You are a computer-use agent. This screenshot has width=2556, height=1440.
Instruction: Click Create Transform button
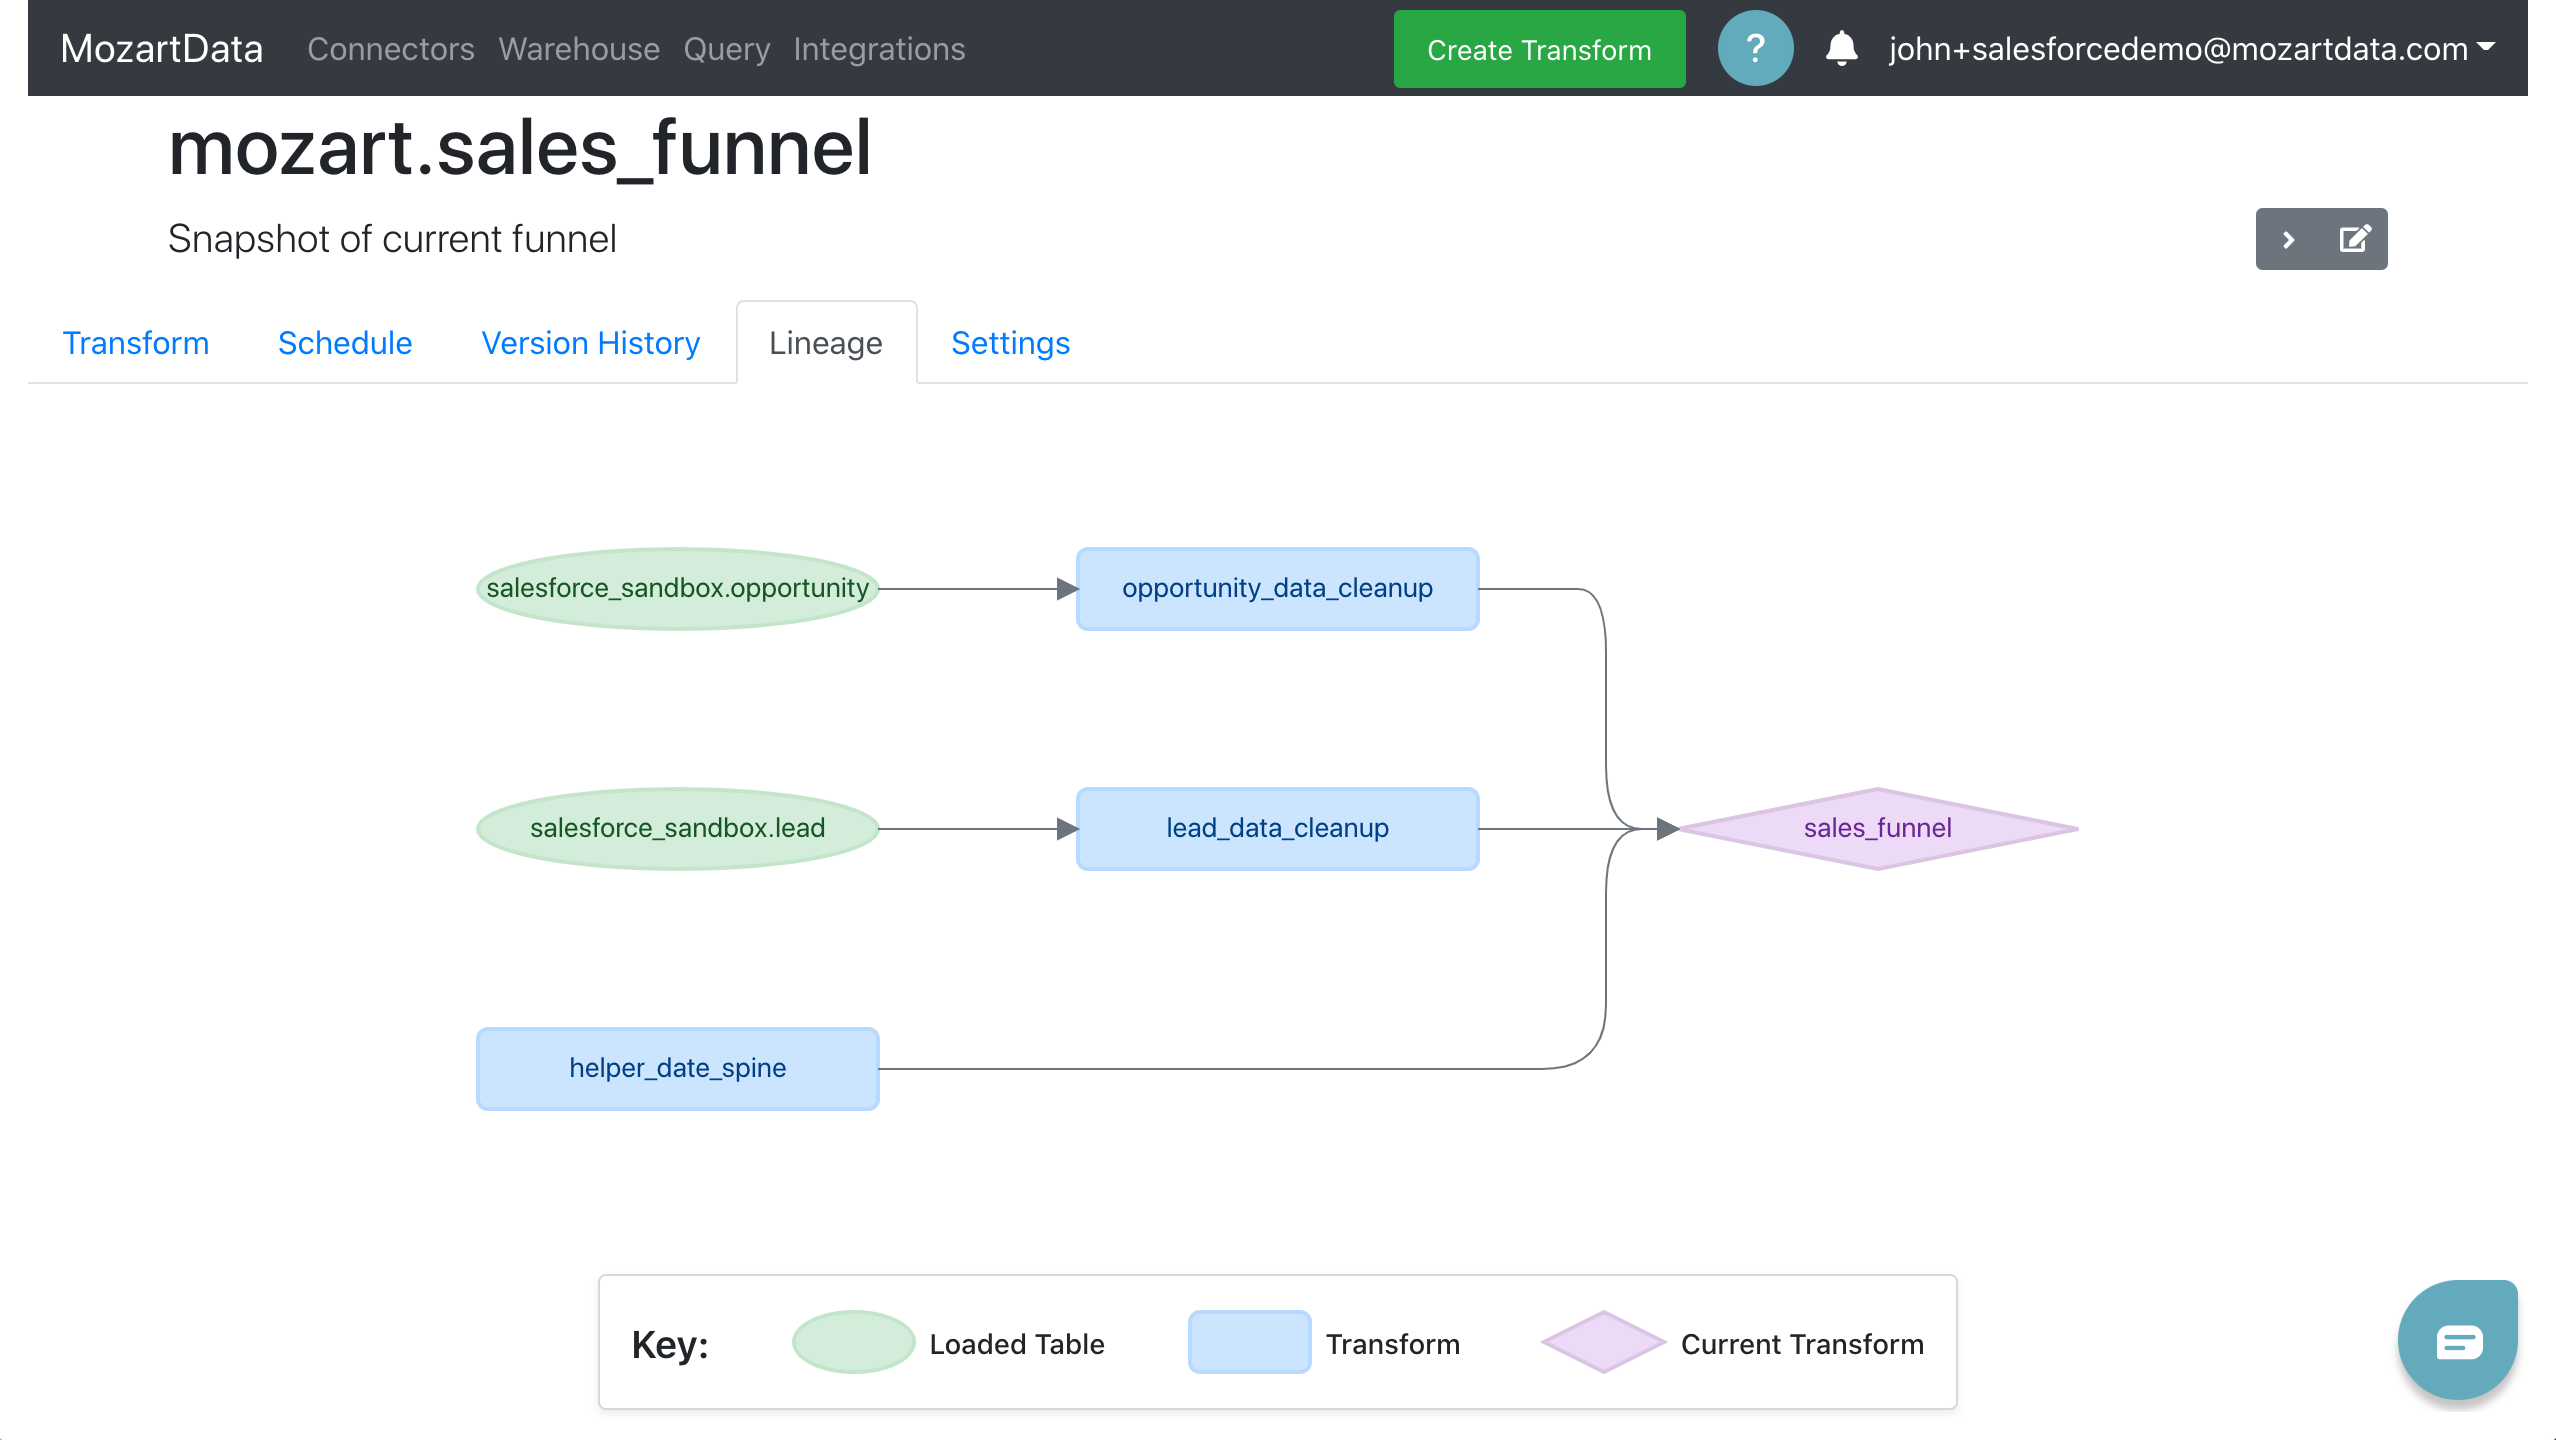pos(1539,49)
